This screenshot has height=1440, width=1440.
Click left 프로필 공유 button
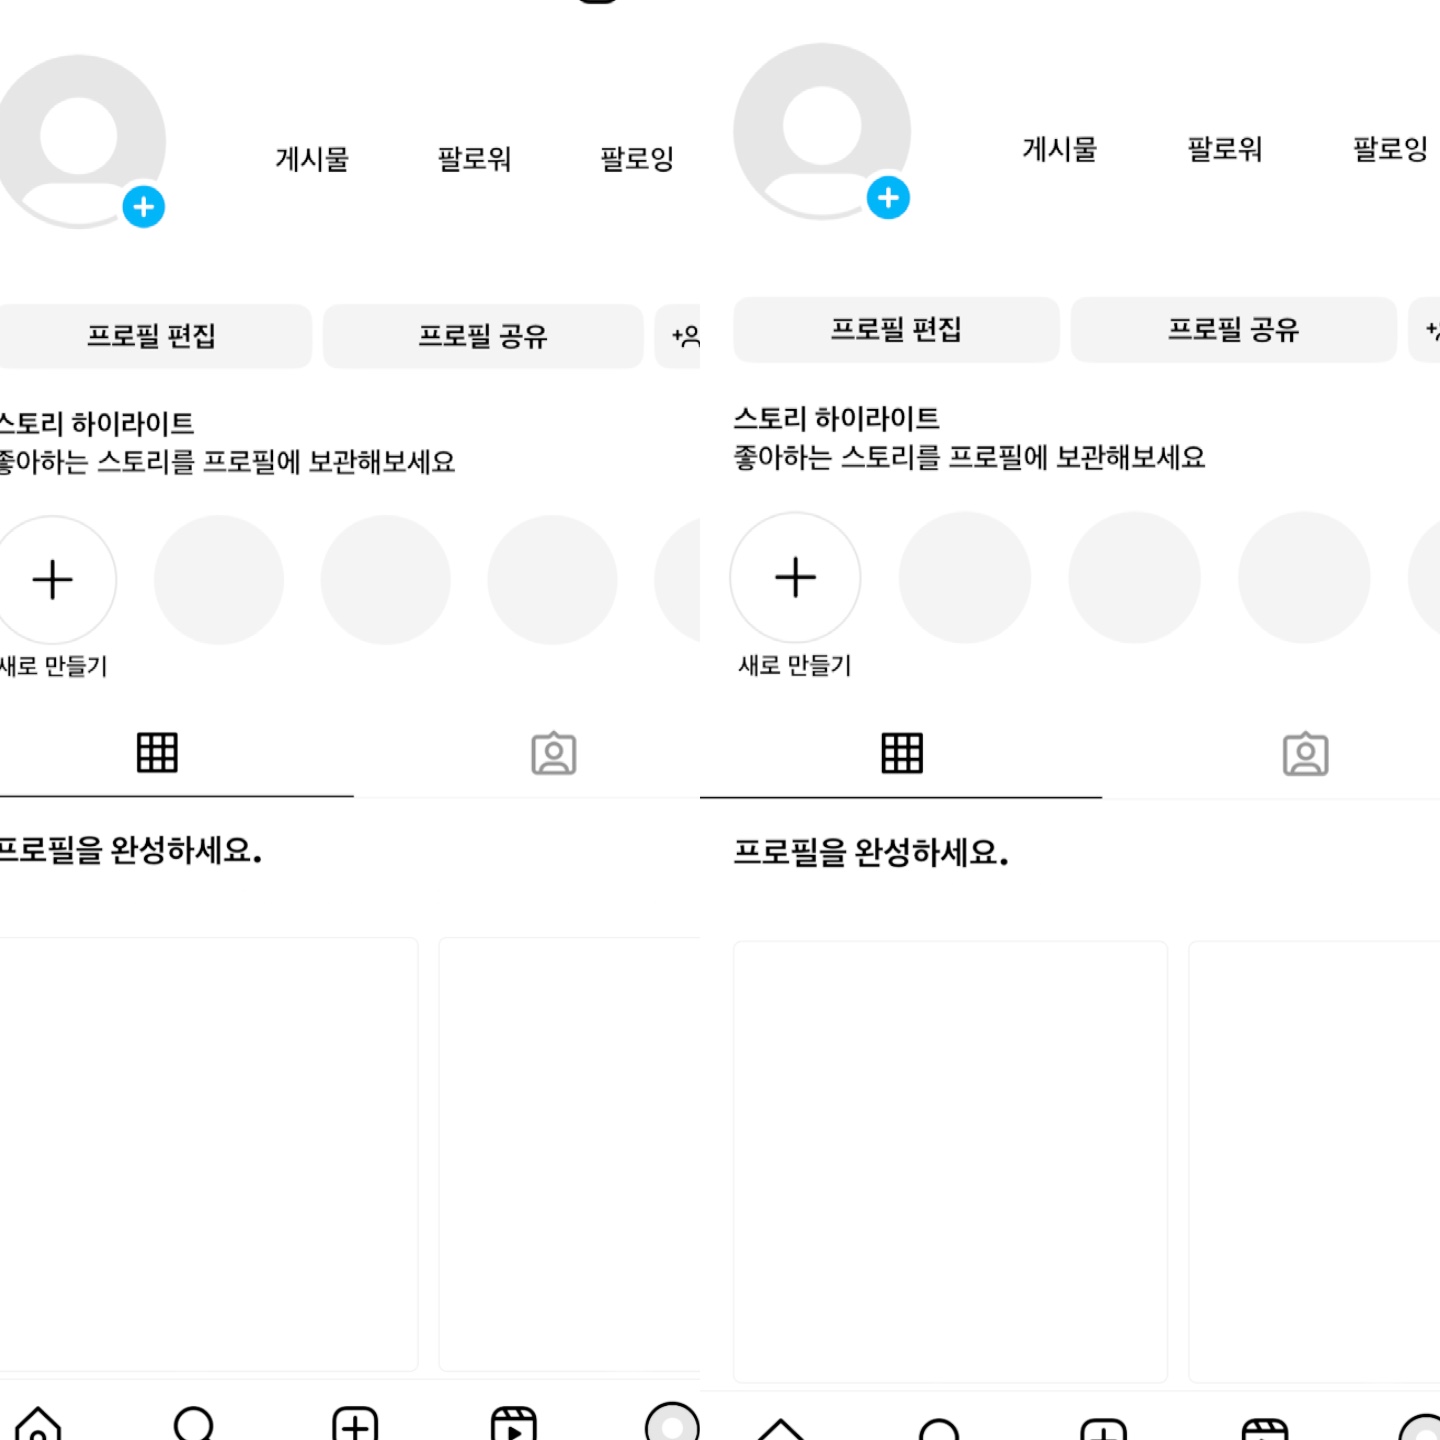483,336
